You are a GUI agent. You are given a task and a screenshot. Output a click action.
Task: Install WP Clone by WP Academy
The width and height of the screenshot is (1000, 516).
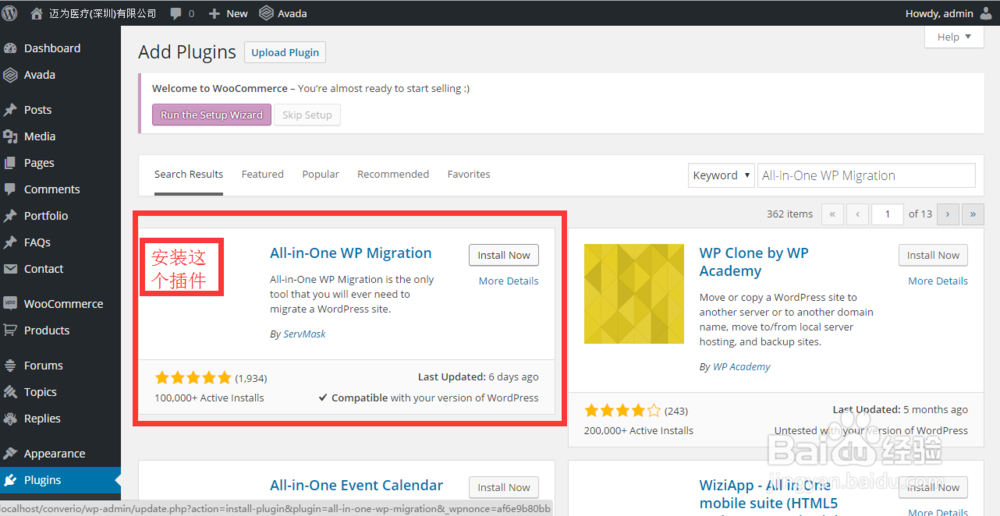click(x=933, y=255)
